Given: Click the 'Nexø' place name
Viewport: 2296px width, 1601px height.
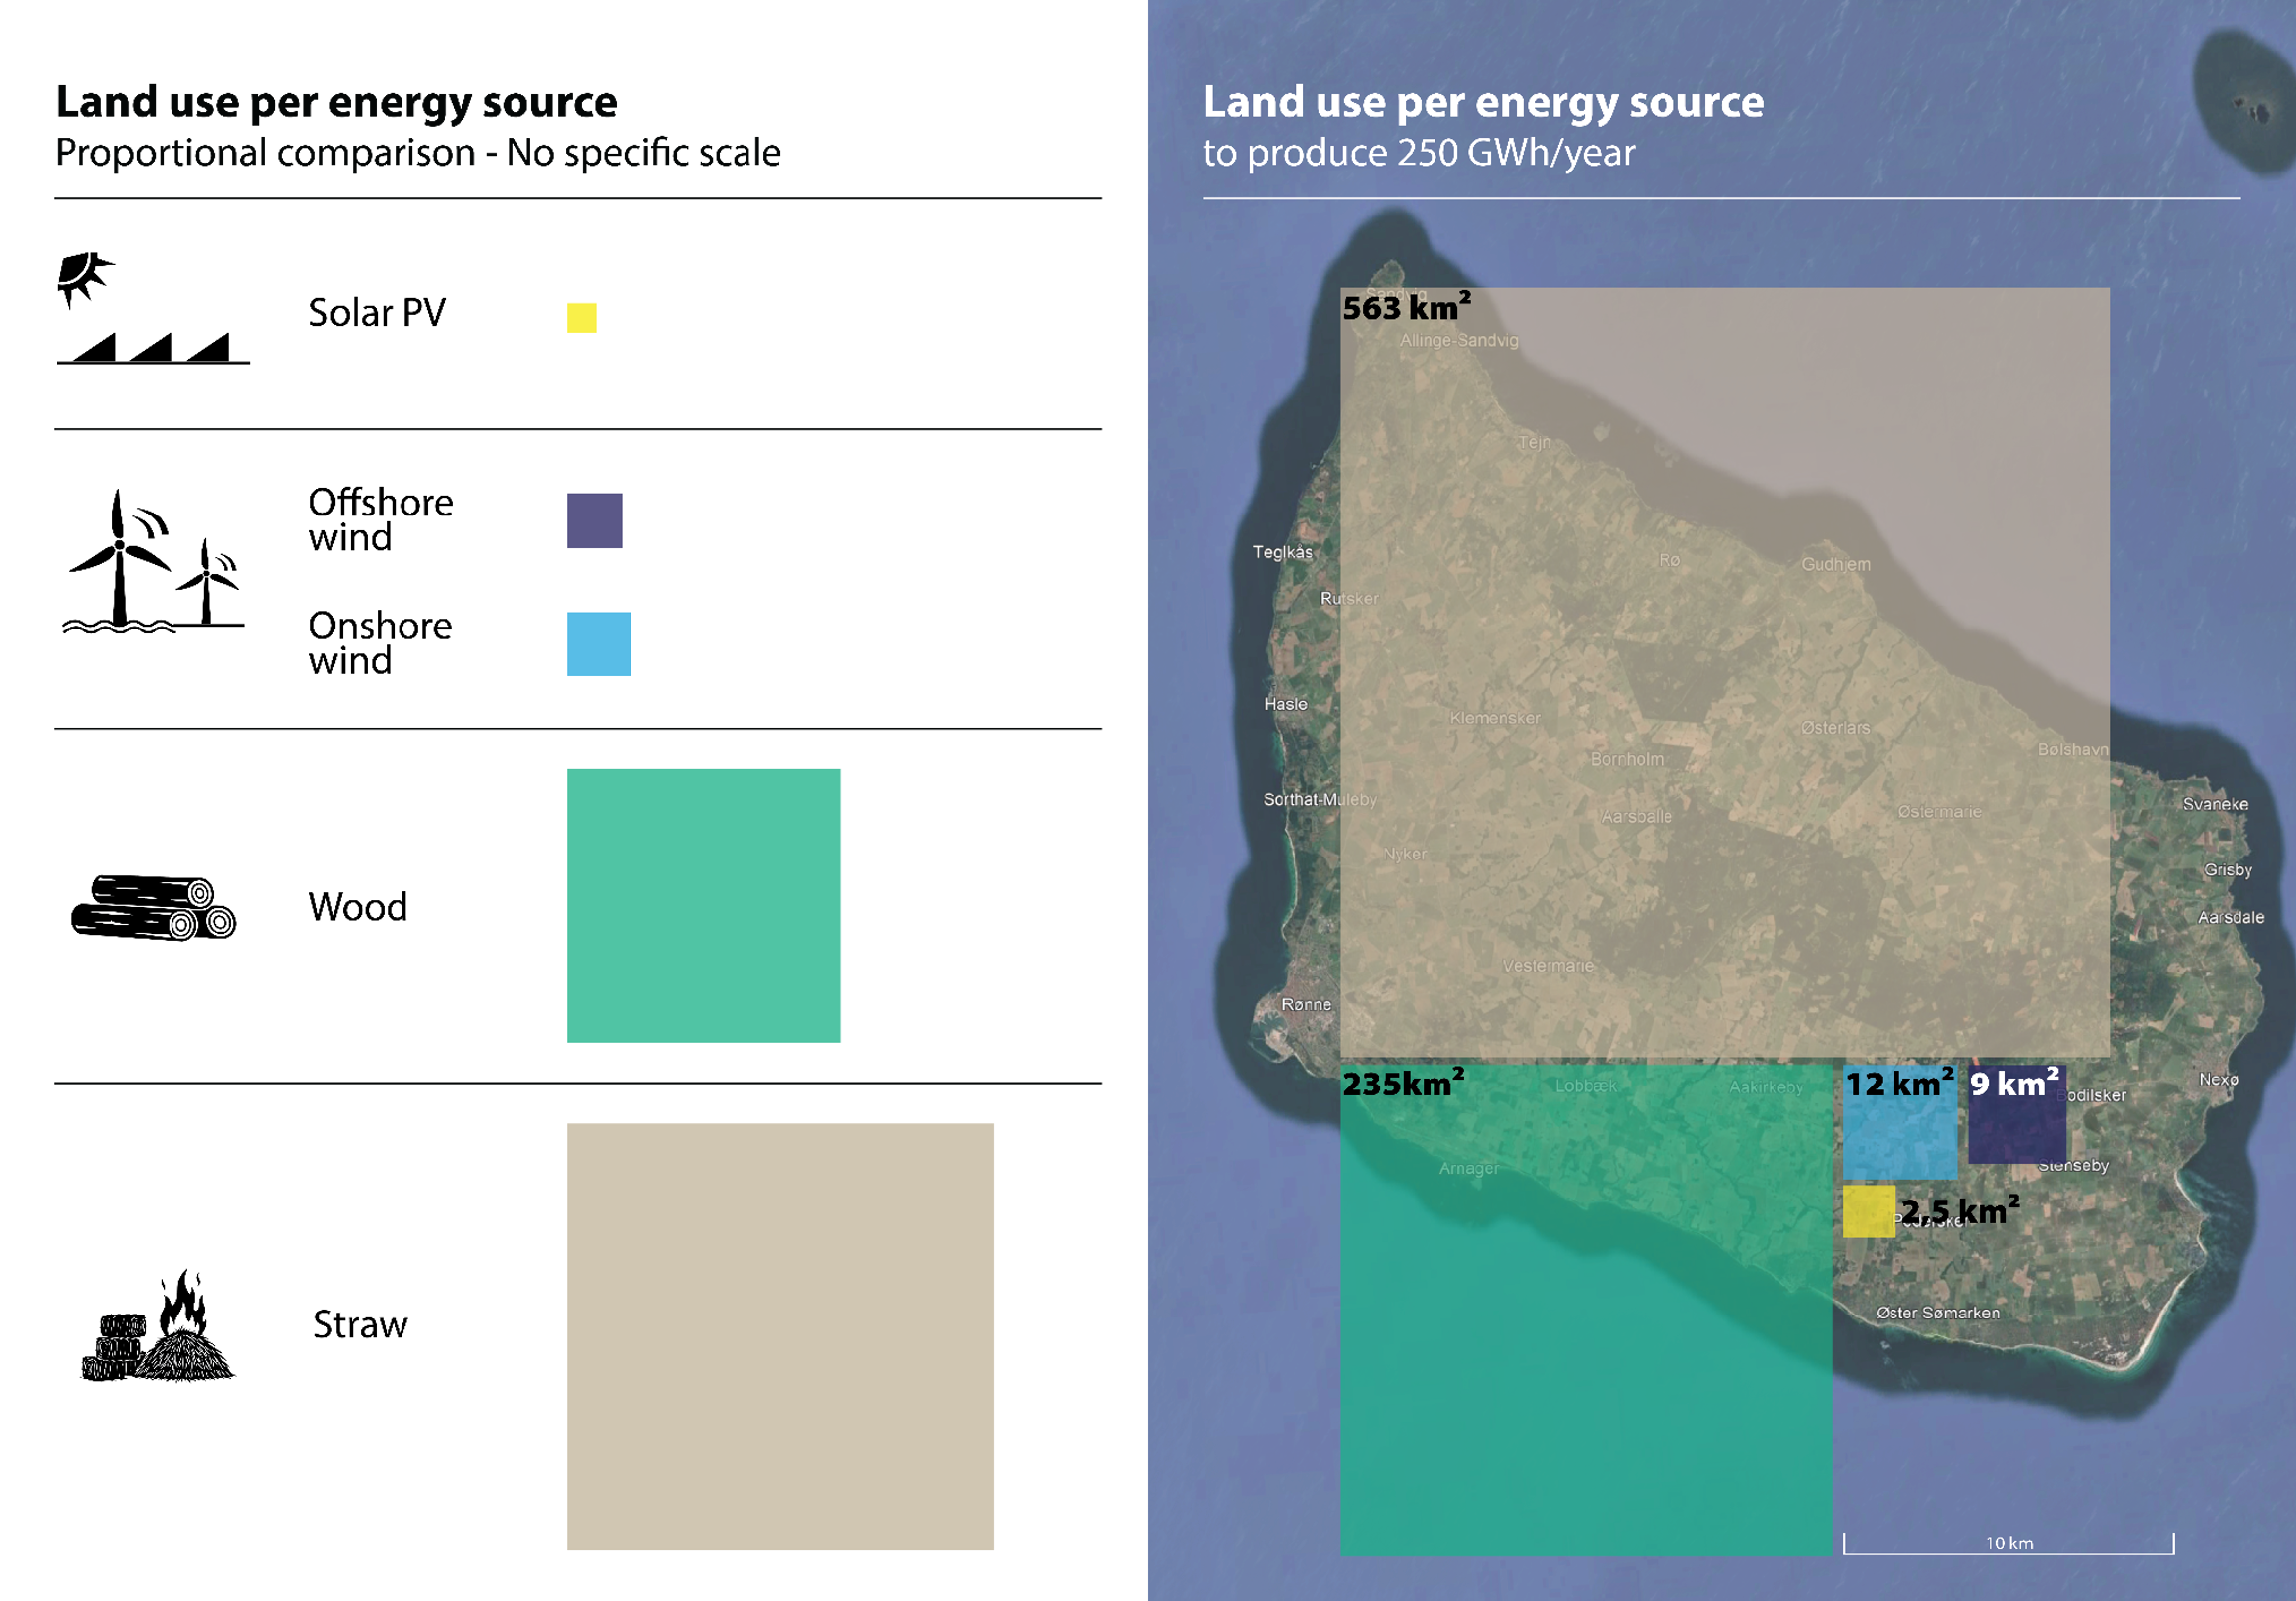Looking at the screenshot, I should [x=2219, y=1080].
